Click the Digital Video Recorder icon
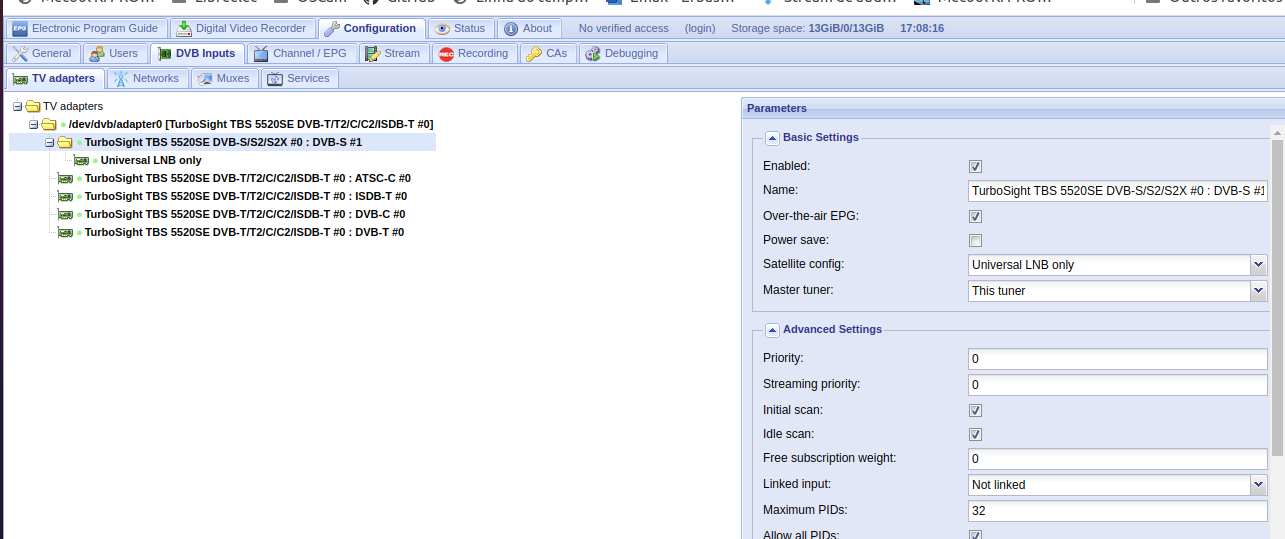 coord(184,29)
